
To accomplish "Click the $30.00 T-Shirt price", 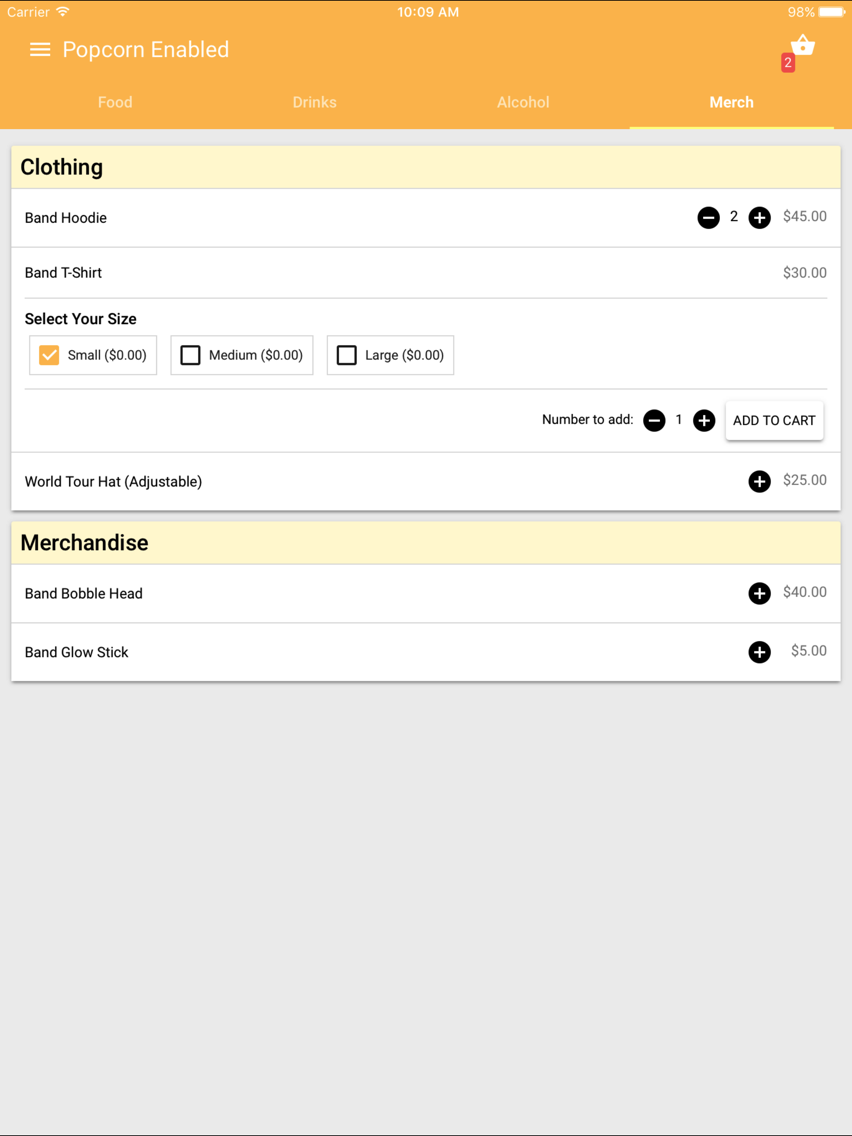I will [x=805, y=272].
